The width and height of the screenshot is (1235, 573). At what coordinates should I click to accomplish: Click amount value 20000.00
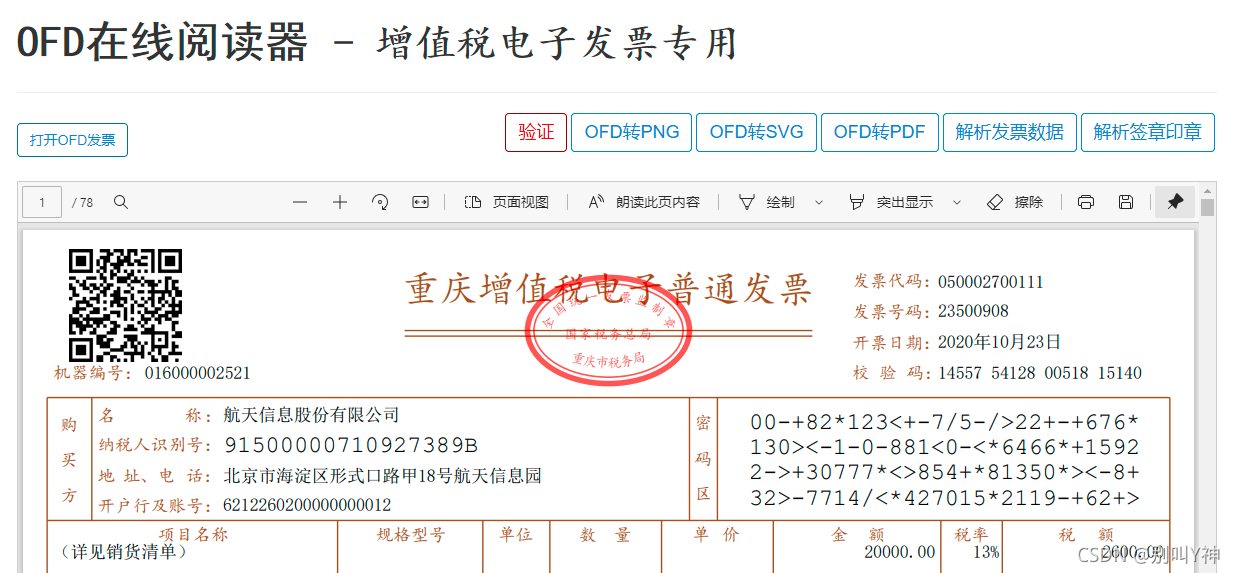click(x=900, y=552)
